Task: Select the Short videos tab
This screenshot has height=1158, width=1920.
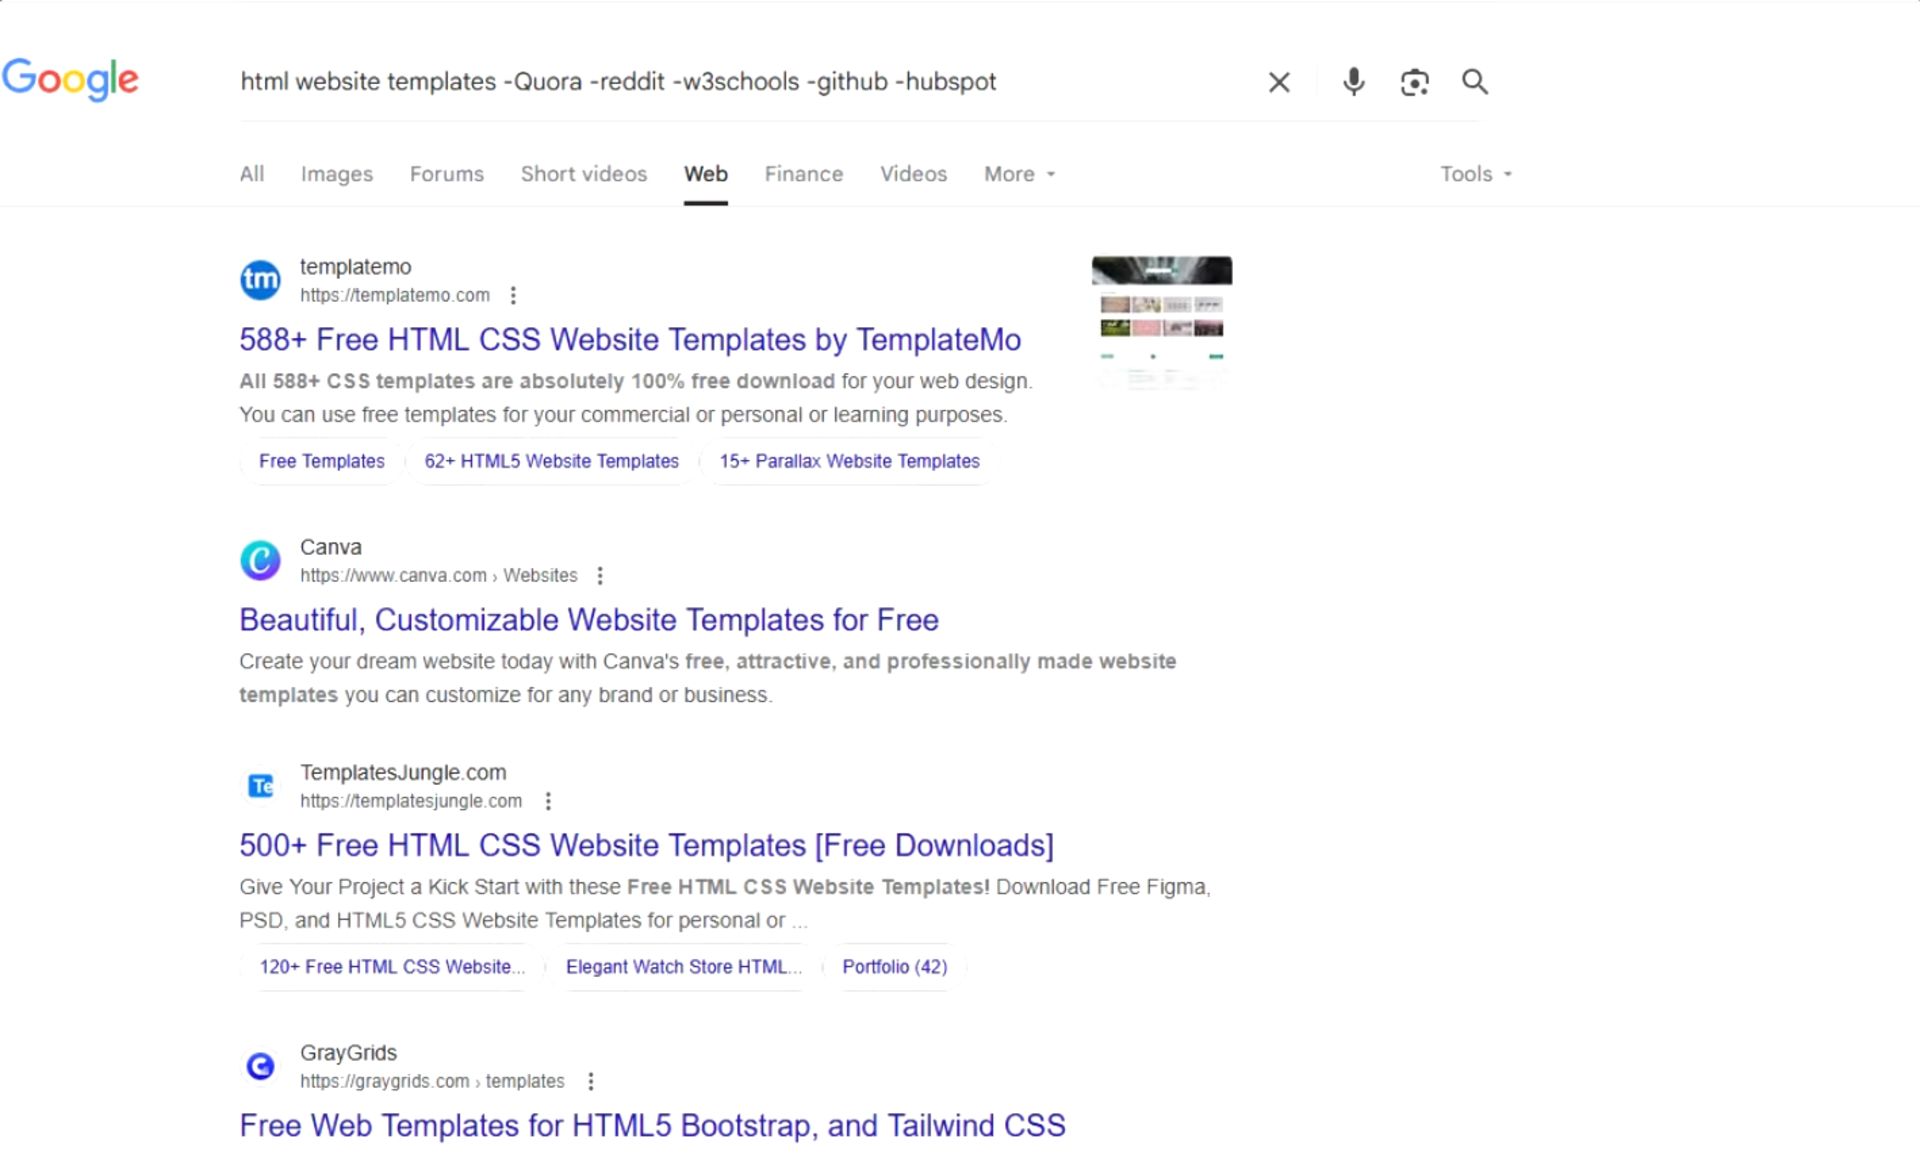Action: 583,174
